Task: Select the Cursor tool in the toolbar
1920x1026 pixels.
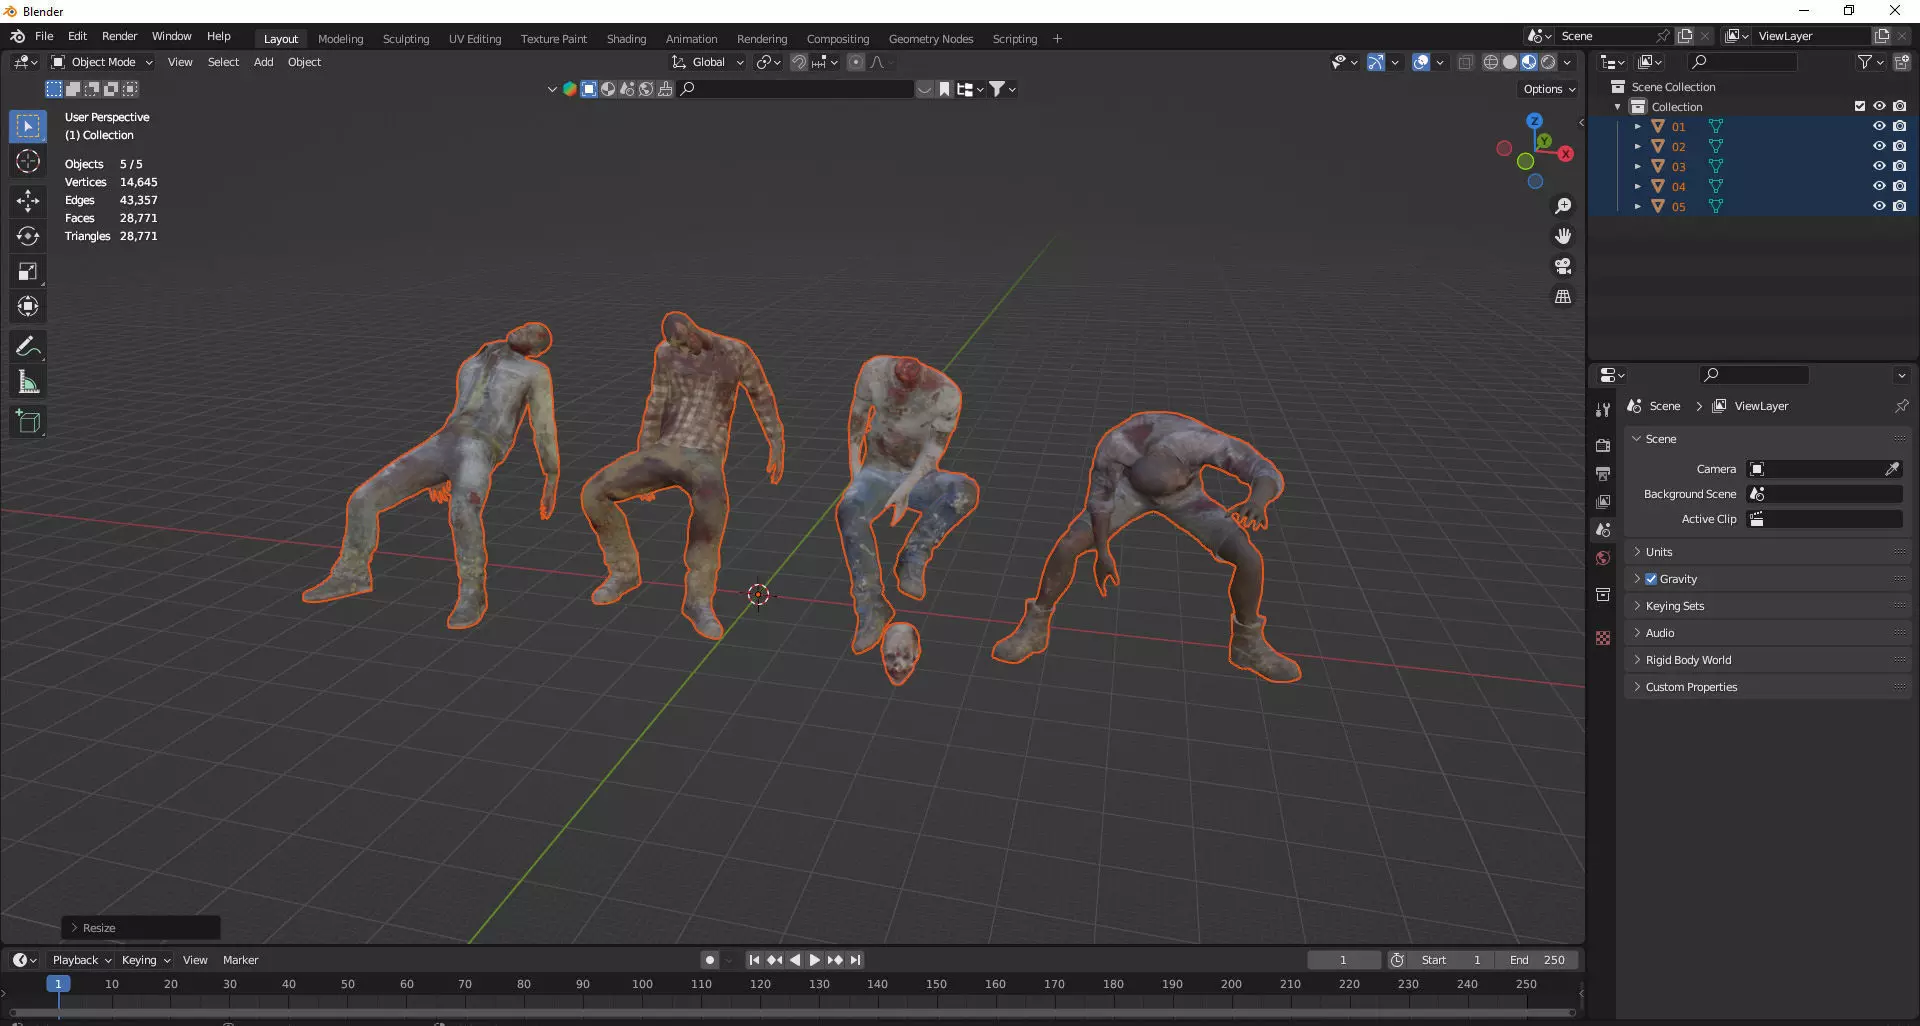Action: coord(28,161)
